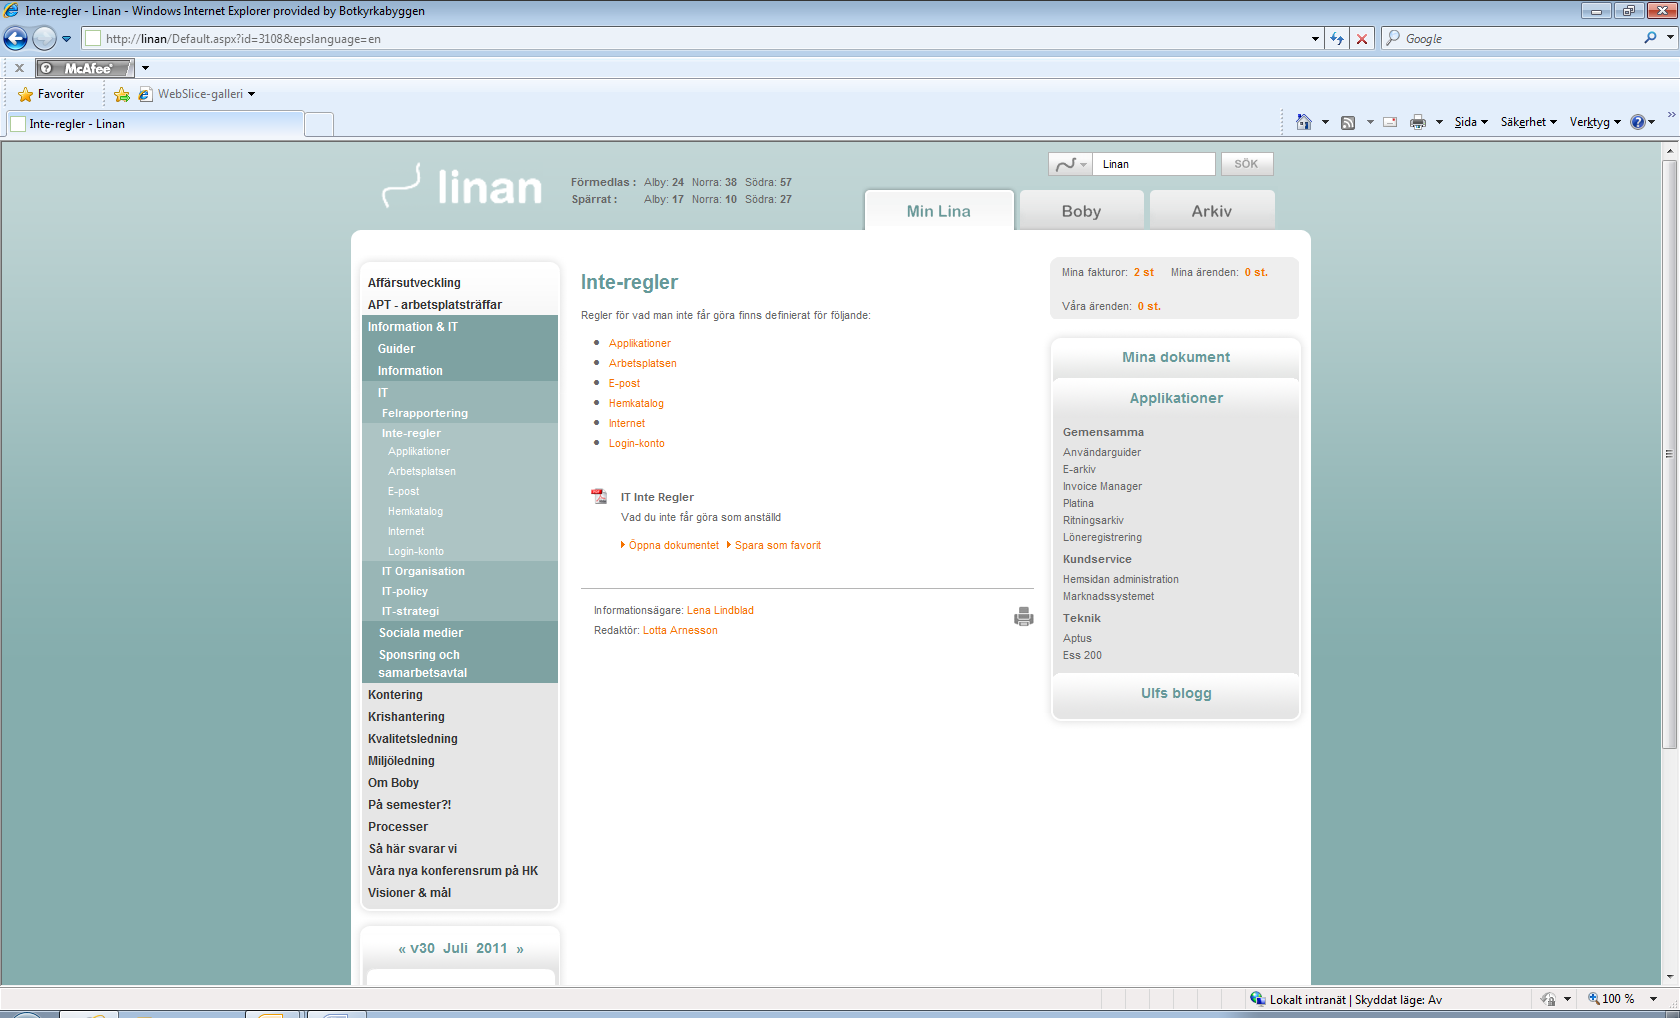Click the SÖK button
The image size is (1680, 1018).
[1246, 164]
